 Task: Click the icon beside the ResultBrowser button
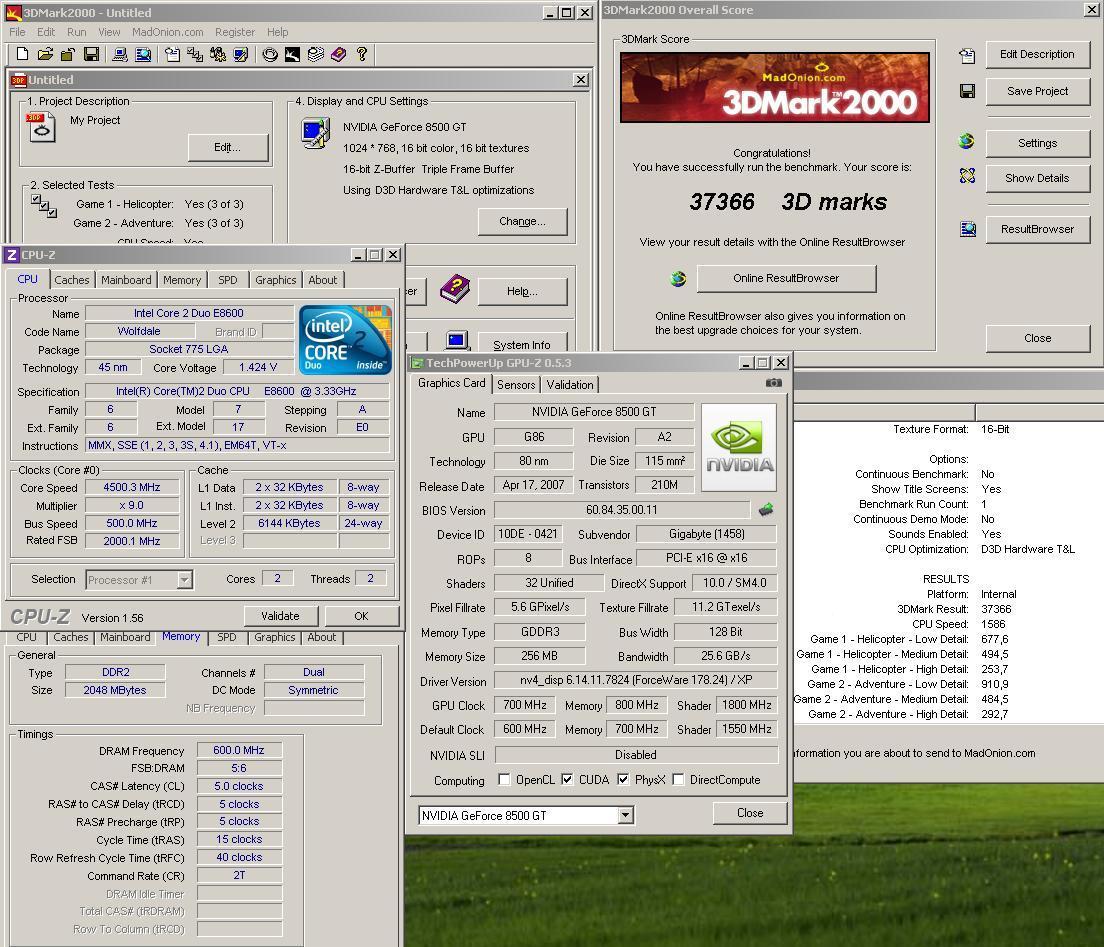tap(968, 229)
